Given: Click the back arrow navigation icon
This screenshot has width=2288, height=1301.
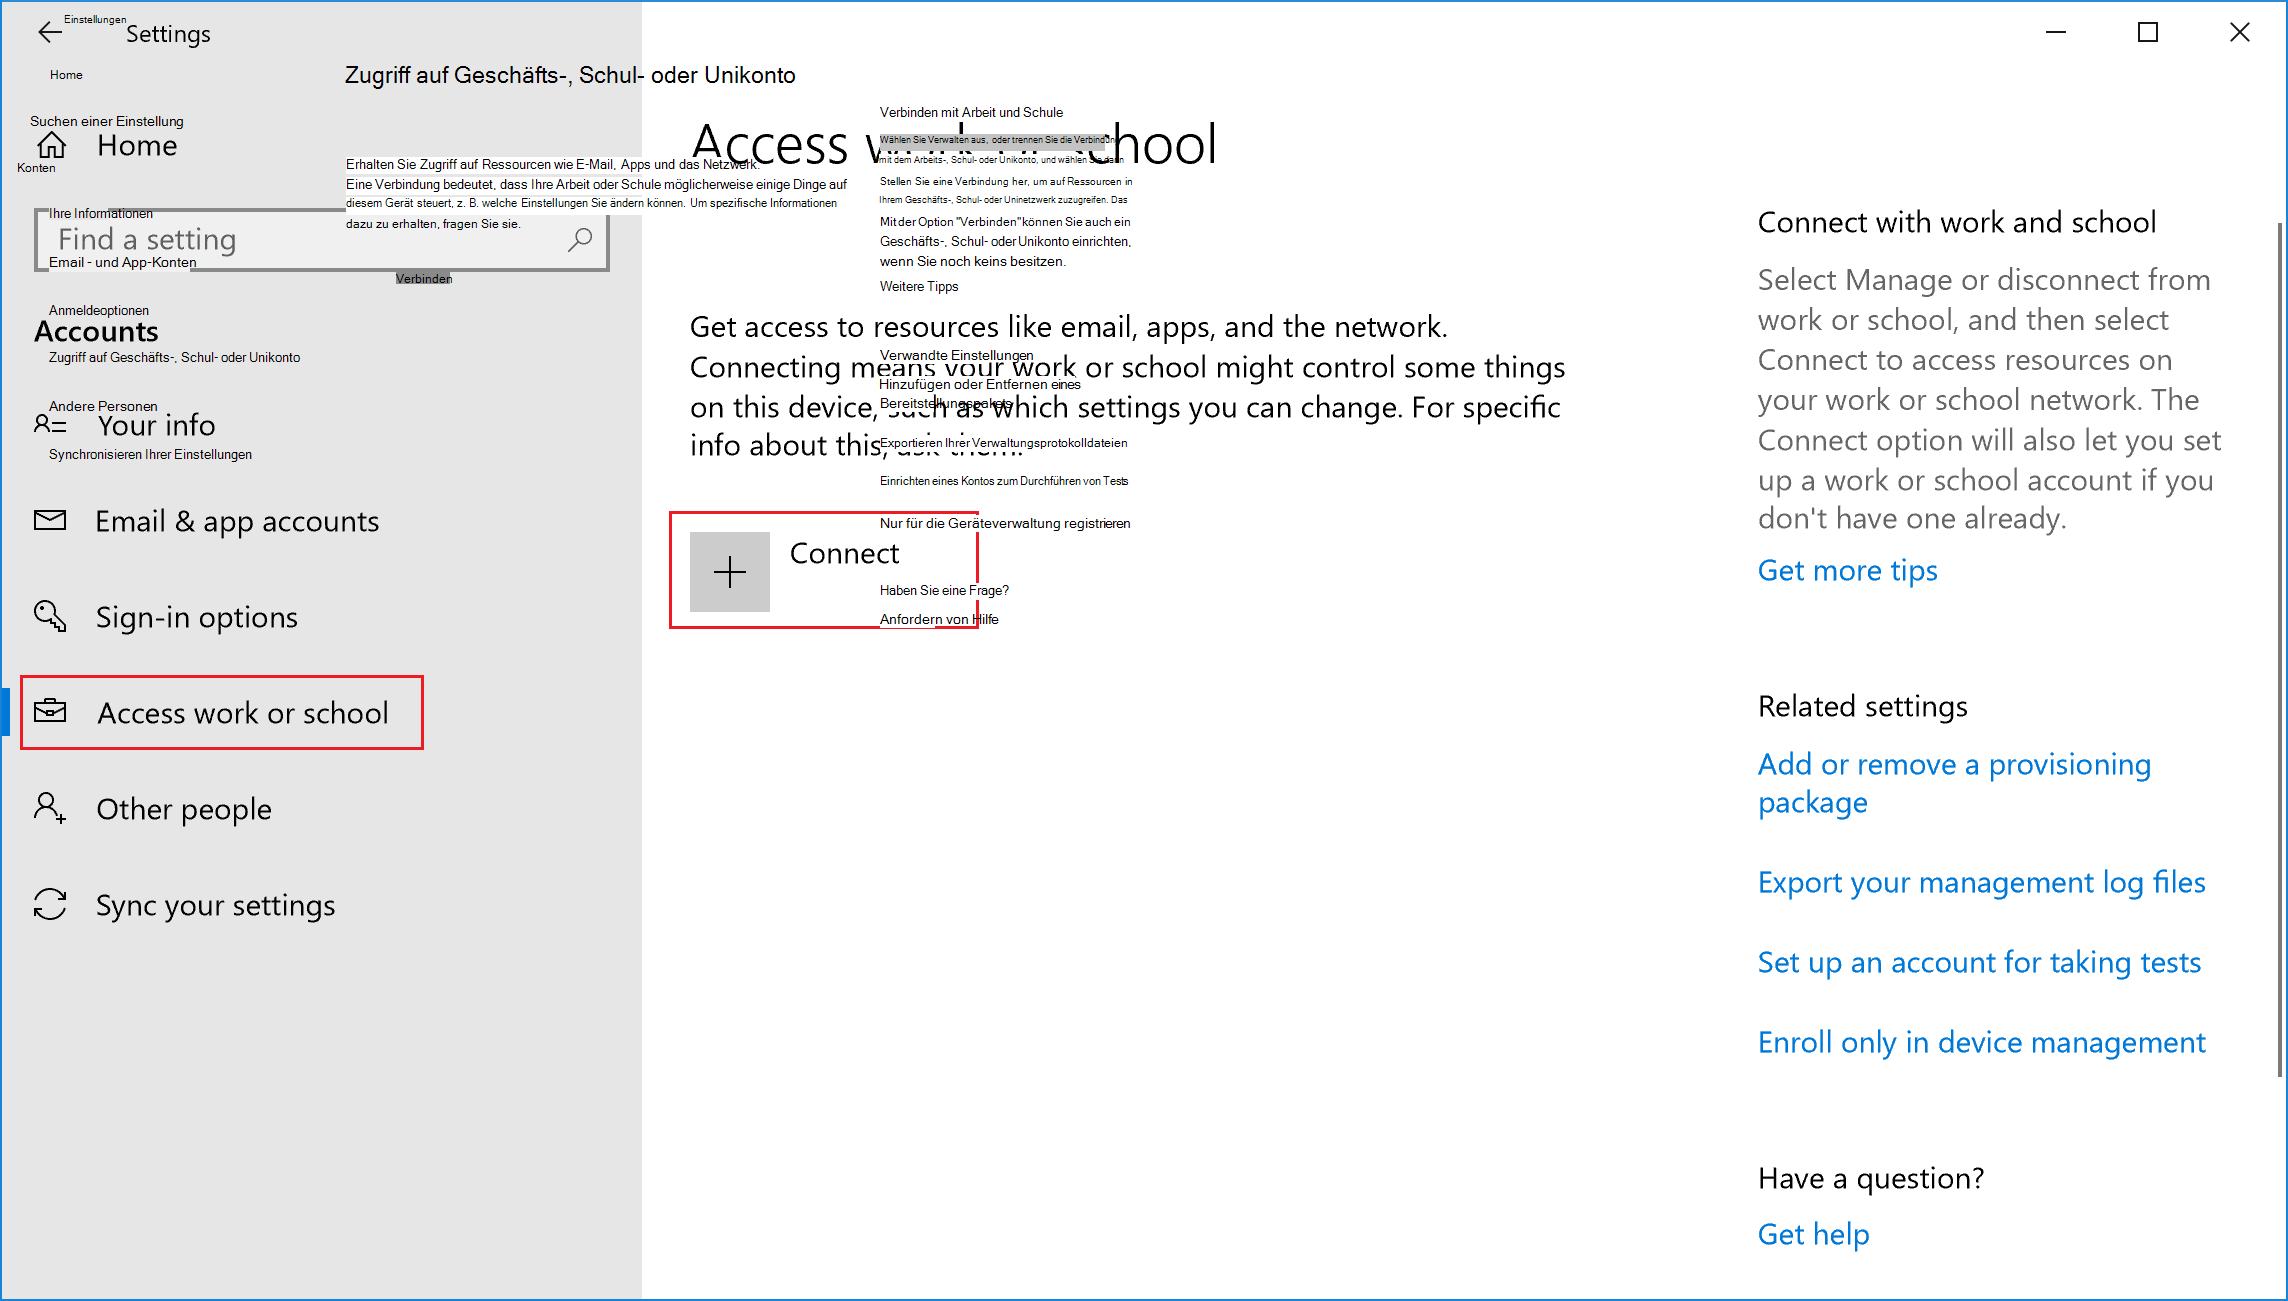Looking at the screenshot, I should click(49, 31).
